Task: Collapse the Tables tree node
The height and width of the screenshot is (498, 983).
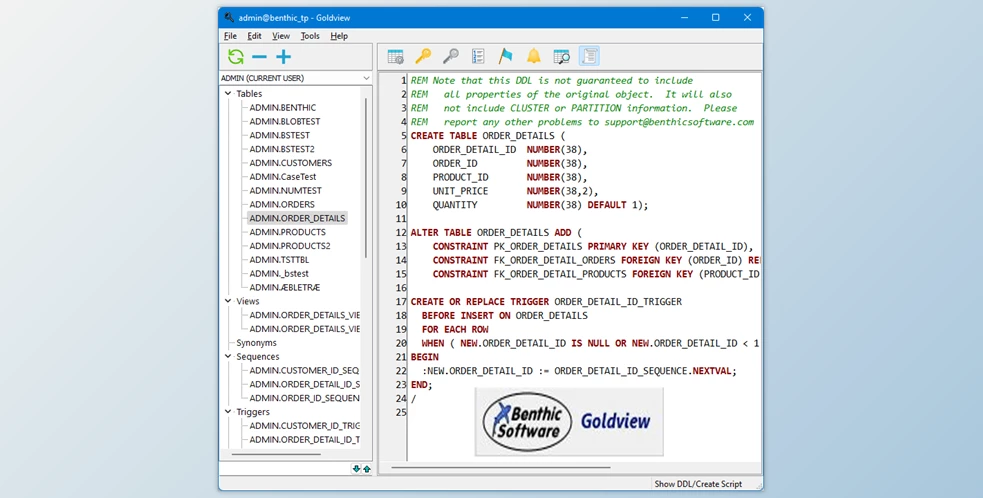Action: pyautogui.click(x=228, y=94)
